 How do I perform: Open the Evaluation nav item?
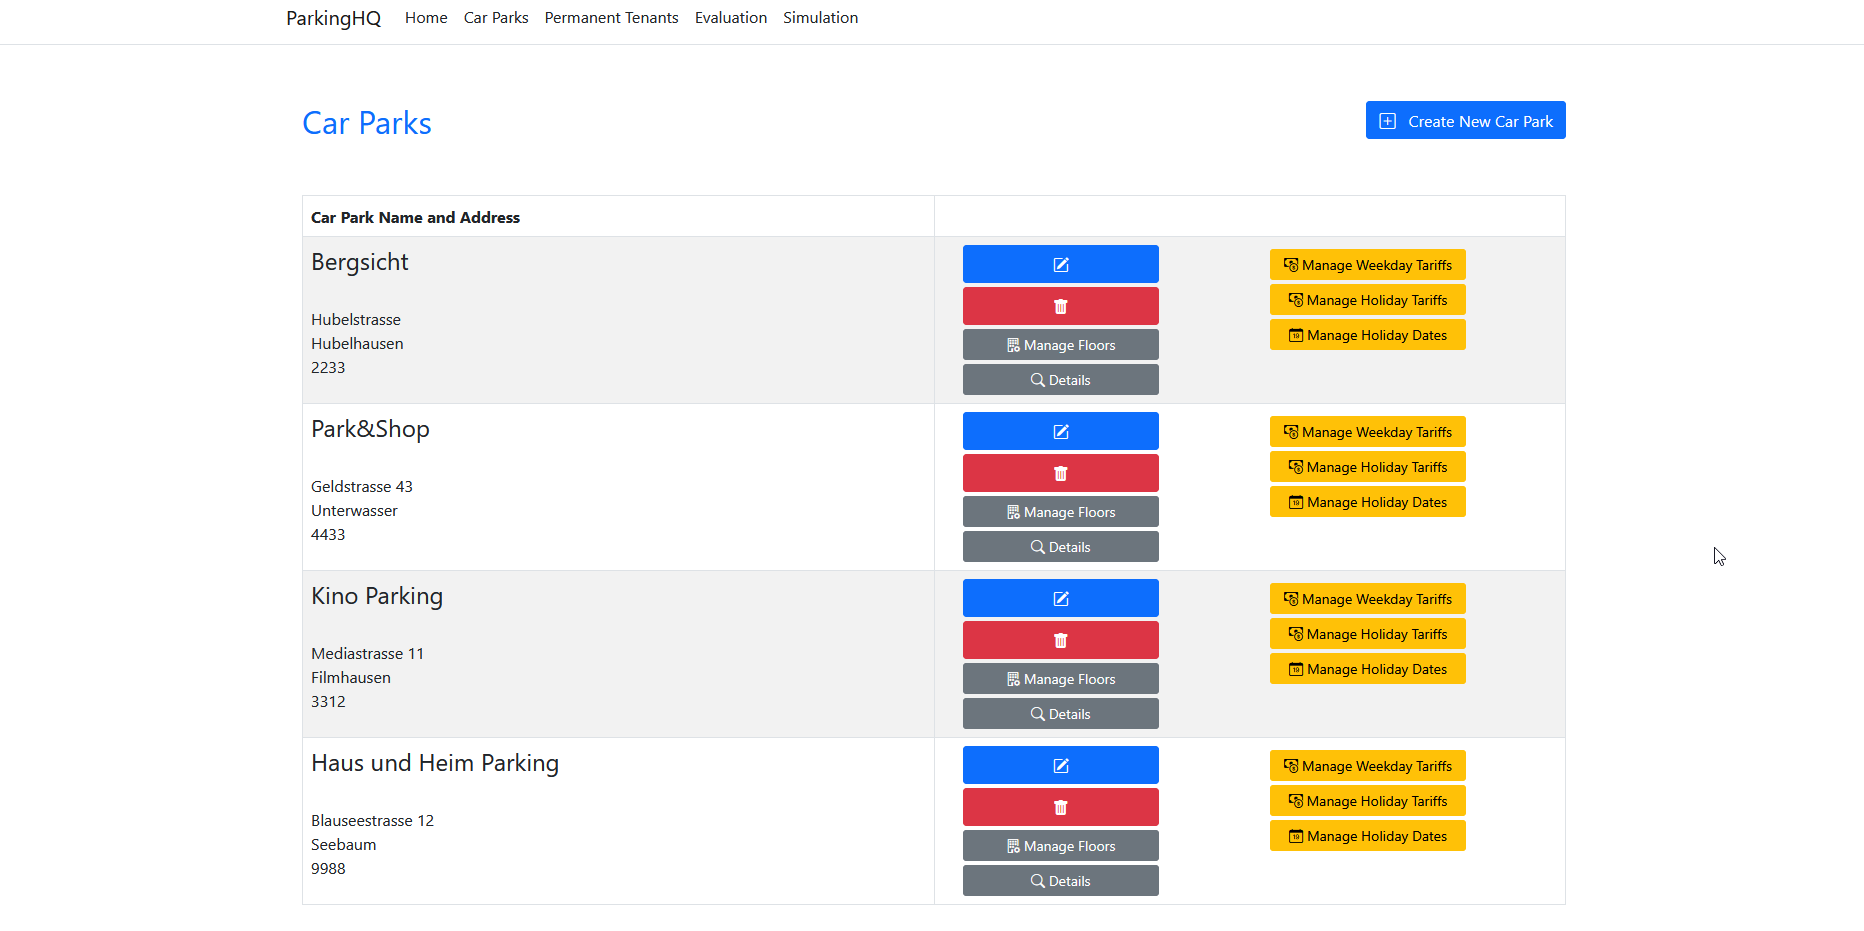(731, 18)
